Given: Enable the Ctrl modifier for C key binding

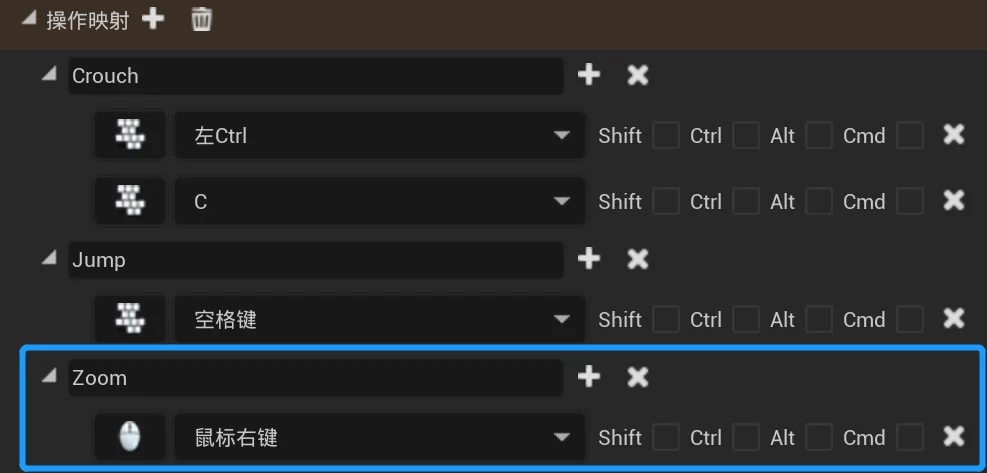Looking at the screenshot, I should [x=746, y=202].
